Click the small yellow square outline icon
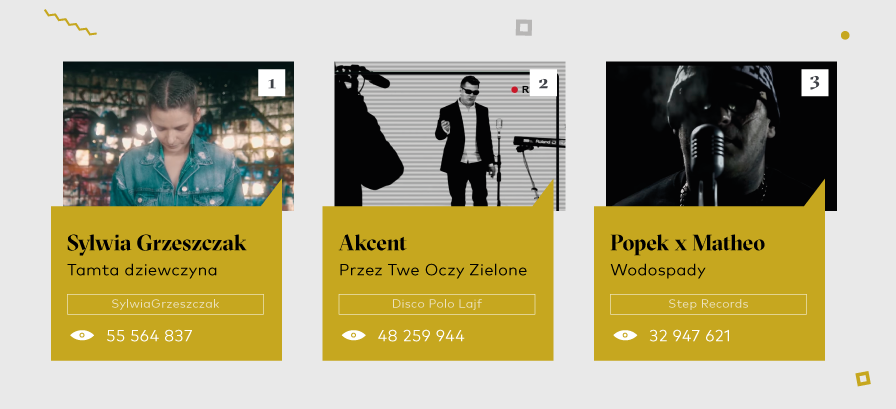This screenshot has width=896, height=409. pyautogui.click(x=863, y=378)
